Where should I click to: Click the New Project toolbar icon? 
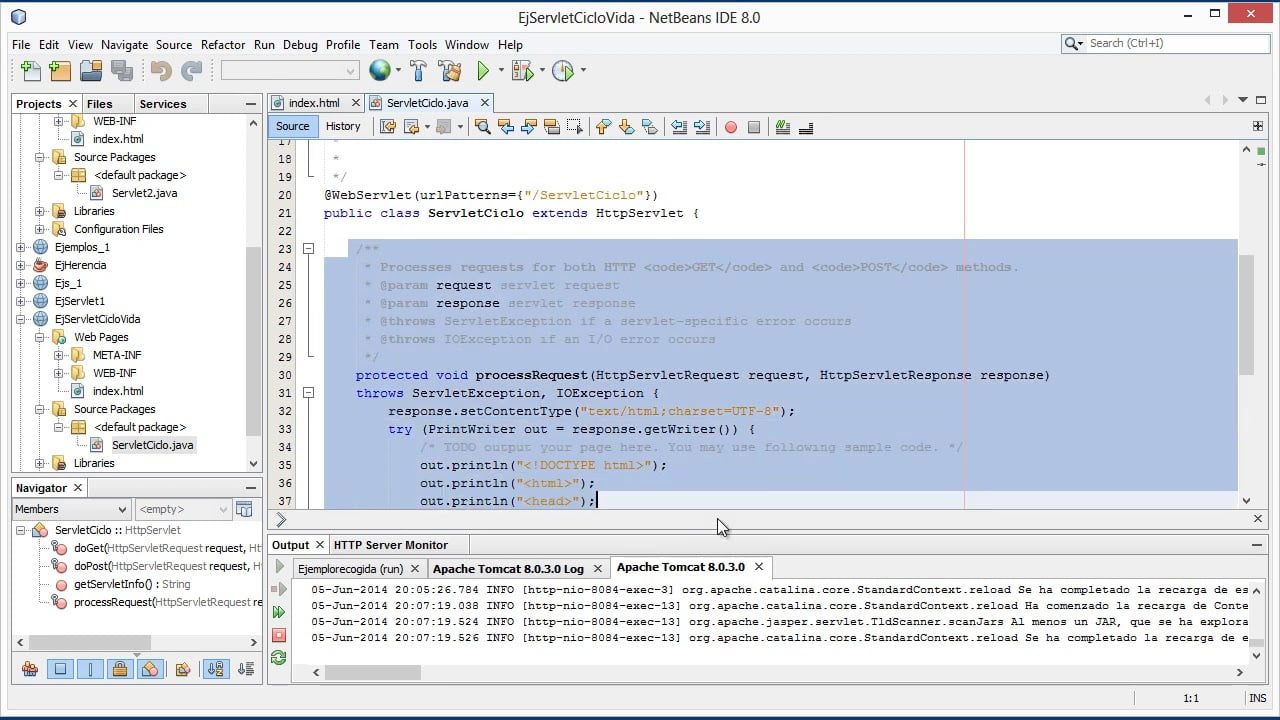(60, 71)
